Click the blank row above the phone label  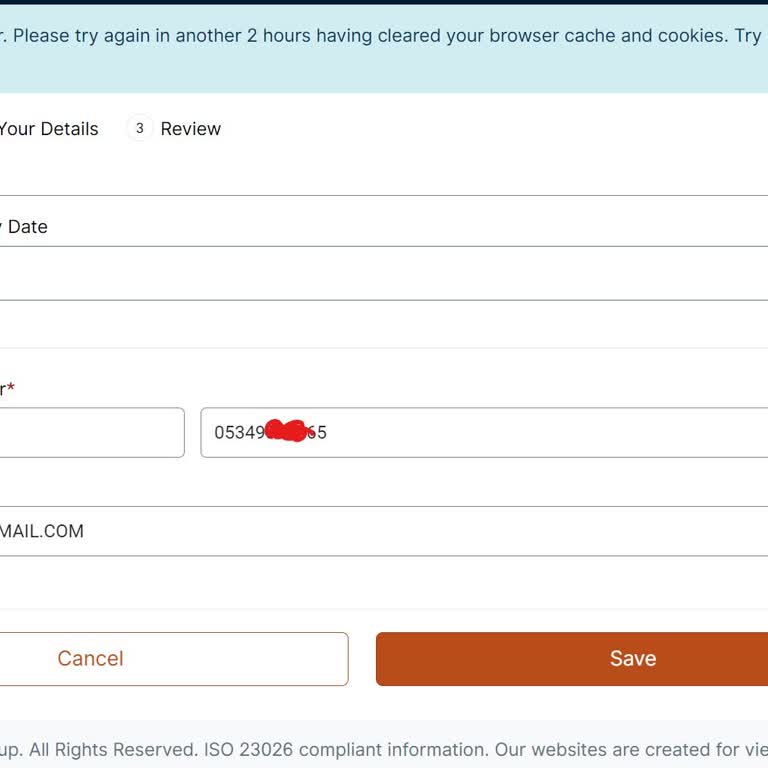click(384, 324)
